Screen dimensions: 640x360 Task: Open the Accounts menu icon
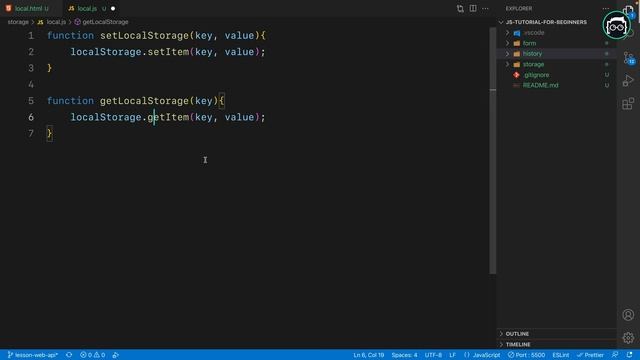[x=628, y=315]
